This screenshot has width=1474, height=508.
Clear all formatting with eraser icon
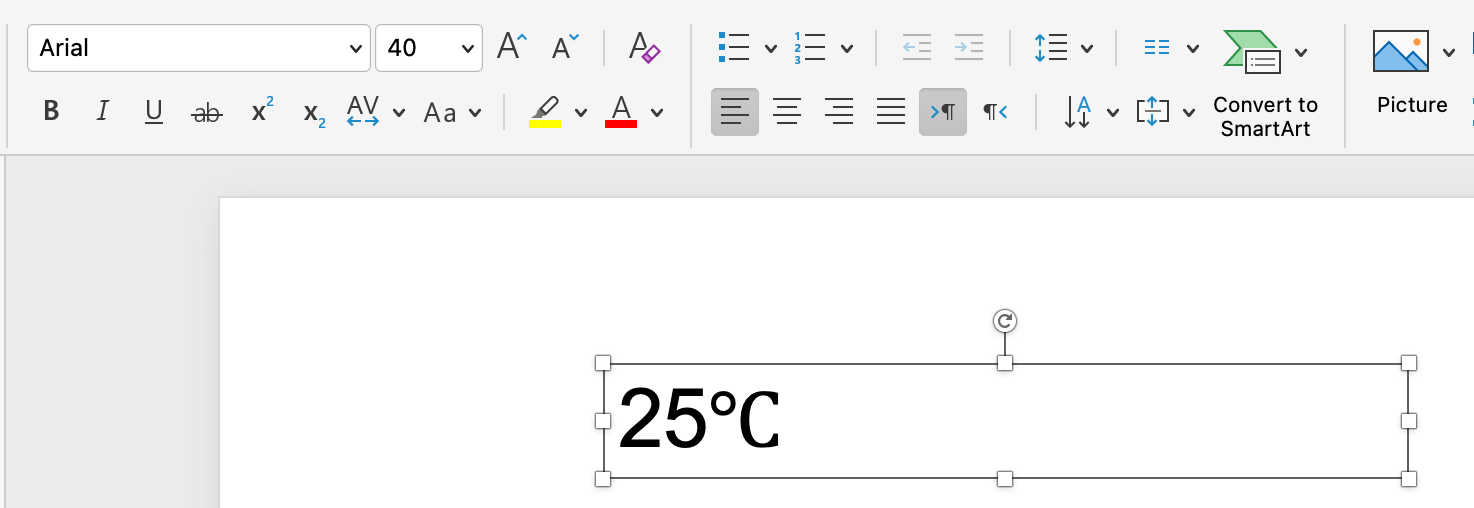[644, 47]
